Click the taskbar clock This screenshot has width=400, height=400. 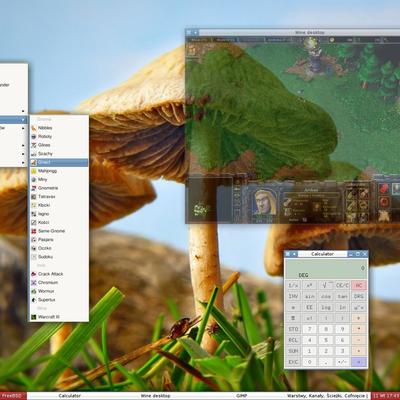386,396
